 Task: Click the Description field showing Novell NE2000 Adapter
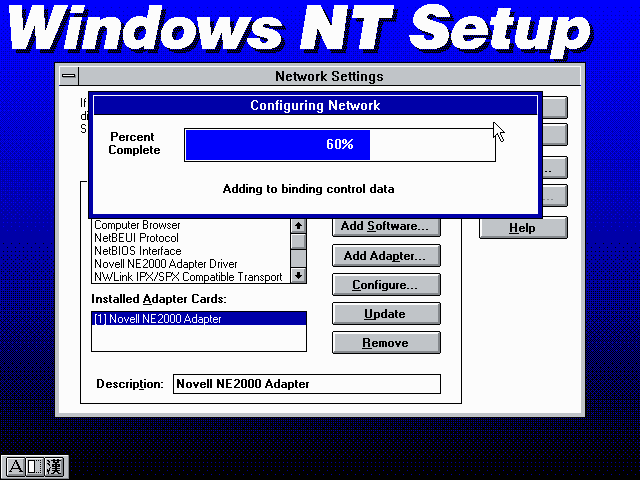click(307, 384)
